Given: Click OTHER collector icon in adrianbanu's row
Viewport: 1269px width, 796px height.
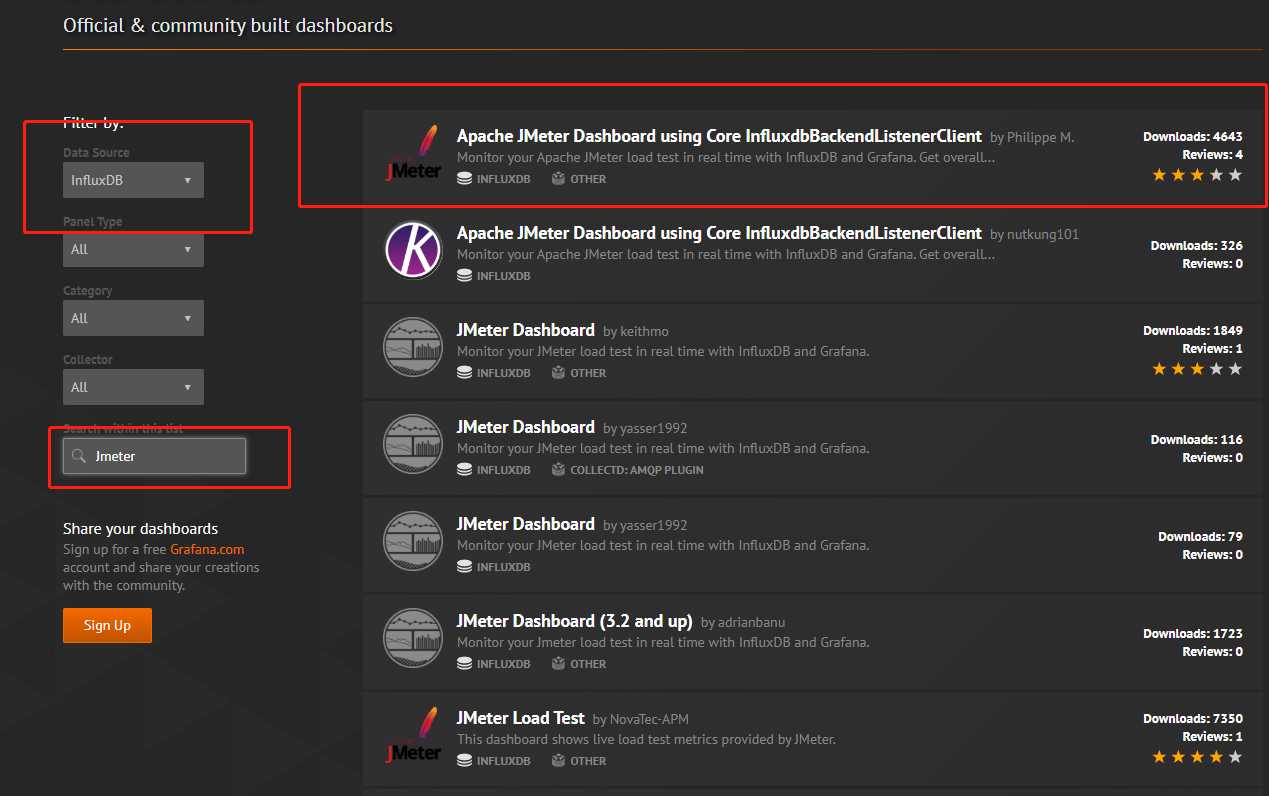Looking at the screenshot, I should click(558, 664).
